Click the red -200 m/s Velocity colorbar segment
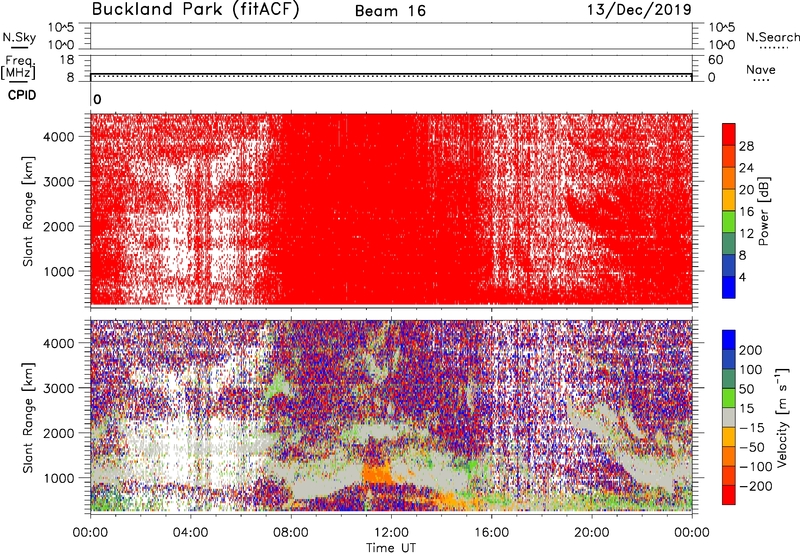Viewport: 800px width, 554px height. click(x=729, y=495)
